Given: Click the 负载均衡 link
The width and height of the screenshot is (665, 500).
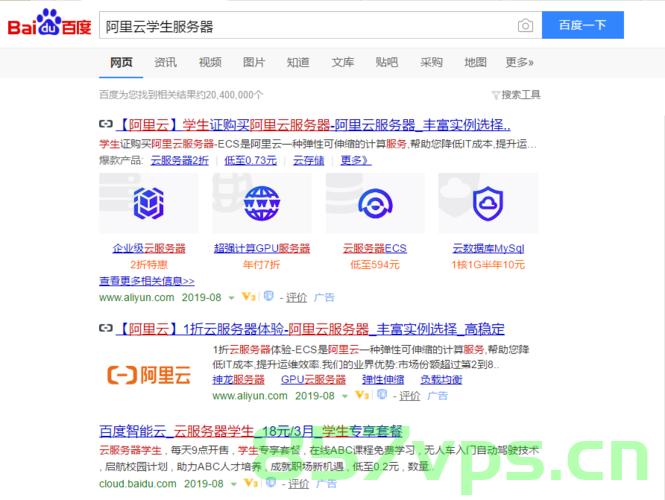Looking at the screenshot, I should coord(441,380).
